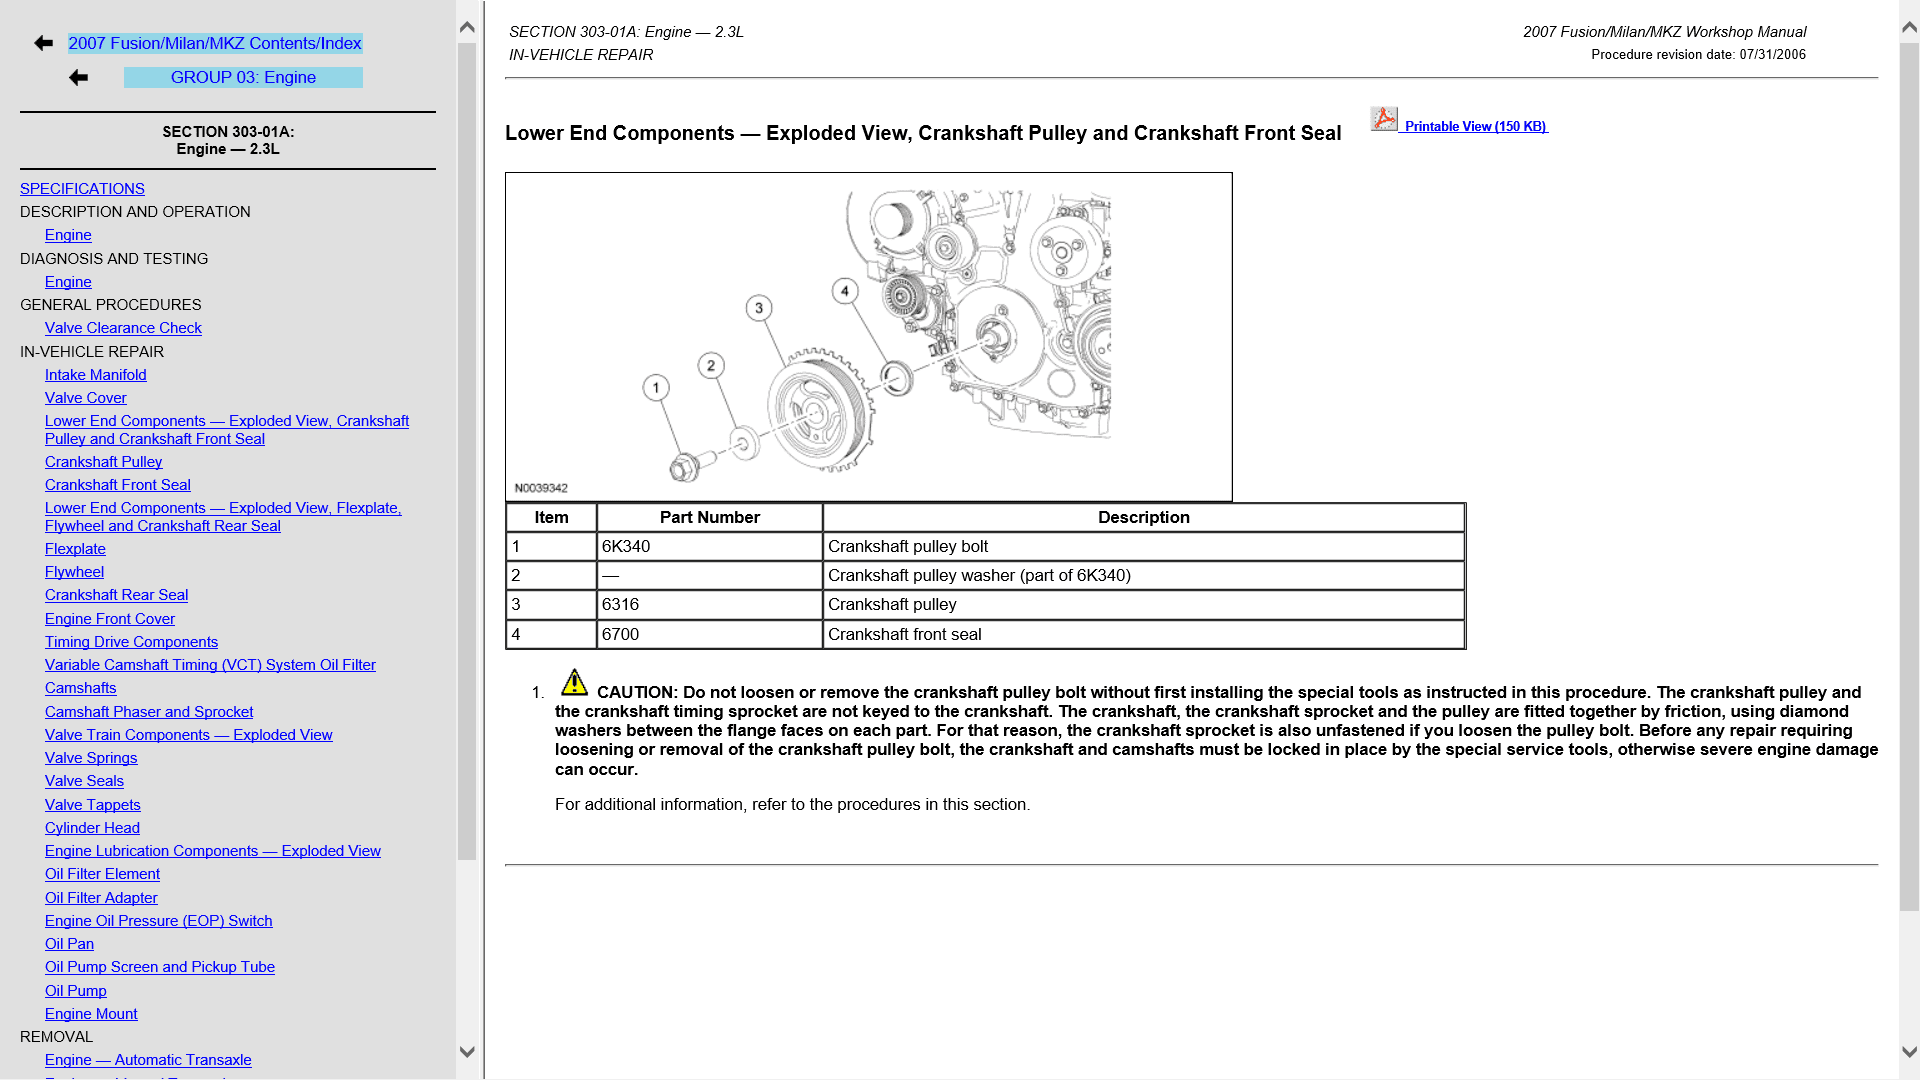The height and width of the screenshot is (1080, 1920).
Task: Open Engine Front Cover link
Action: (109, 619)
